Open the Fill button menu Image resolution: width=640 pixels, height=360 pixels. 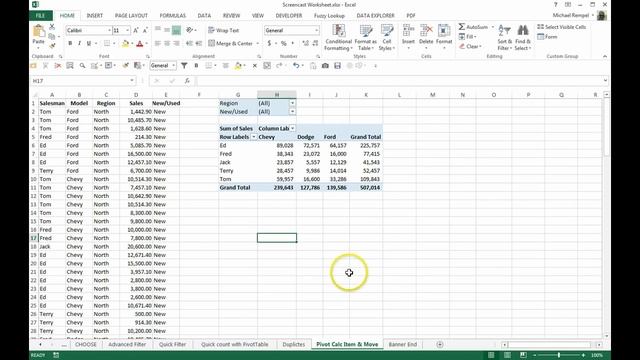click(468, 37)
